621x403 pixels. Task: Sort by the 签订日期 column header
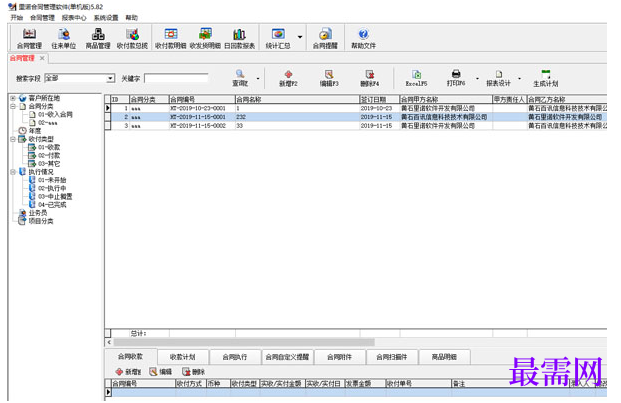click(379, 99)
